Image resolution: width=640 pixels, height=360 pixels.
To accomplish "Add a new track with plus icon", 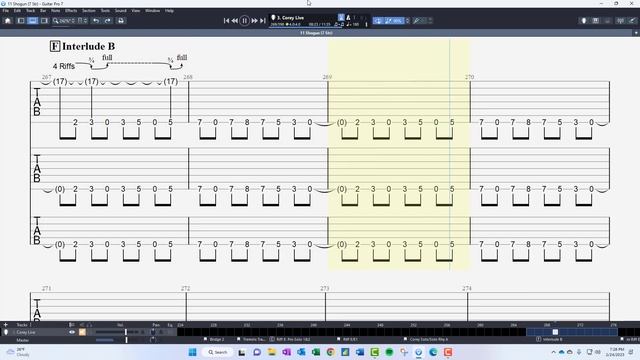I will pyautogui.click(x=6, y=325).
